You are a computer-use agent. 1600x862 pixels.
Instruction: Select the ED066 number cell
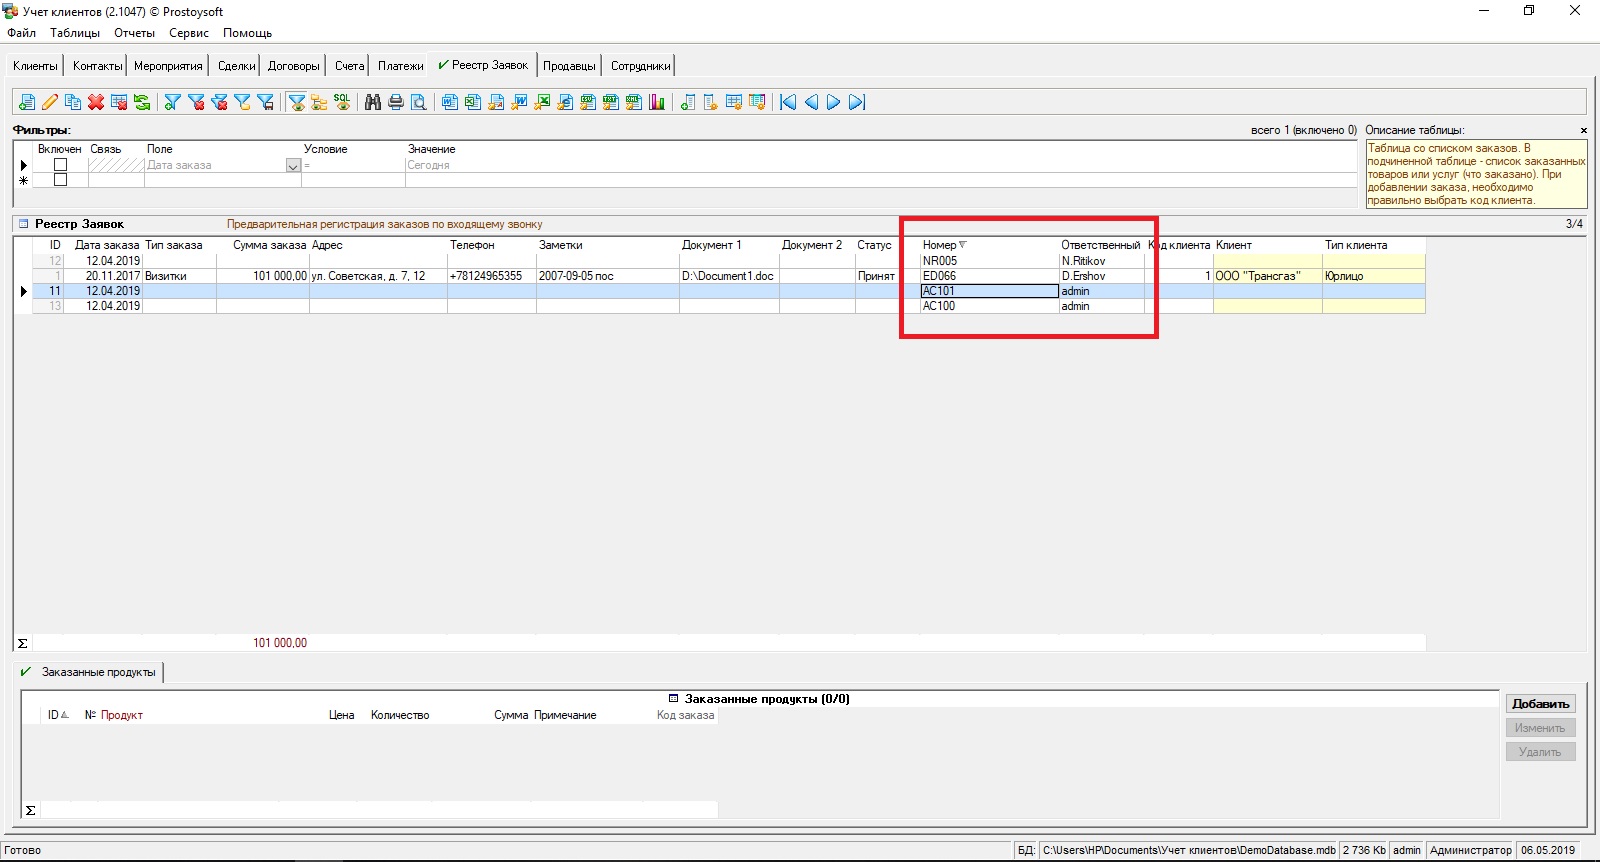tap(989, 276)
